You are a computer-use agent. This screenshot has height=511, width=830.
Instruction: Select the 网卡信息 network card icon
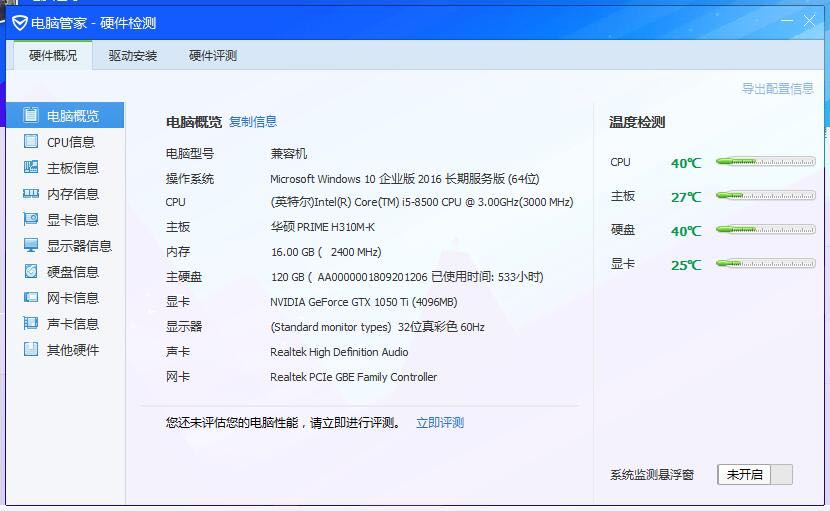[31, 297]
